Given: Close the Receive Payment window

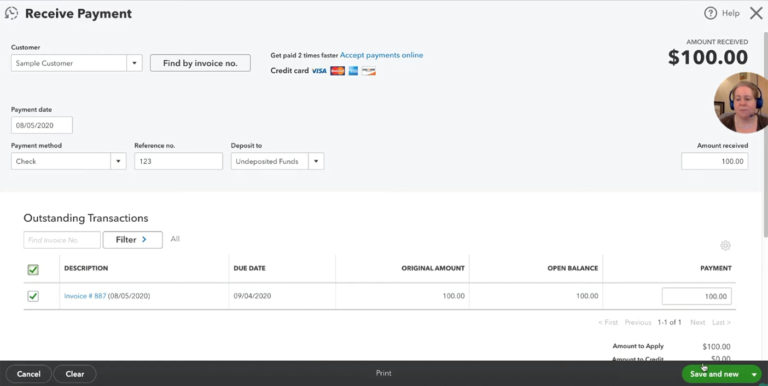Looking at the screenshot, I should tap(756, 13).
